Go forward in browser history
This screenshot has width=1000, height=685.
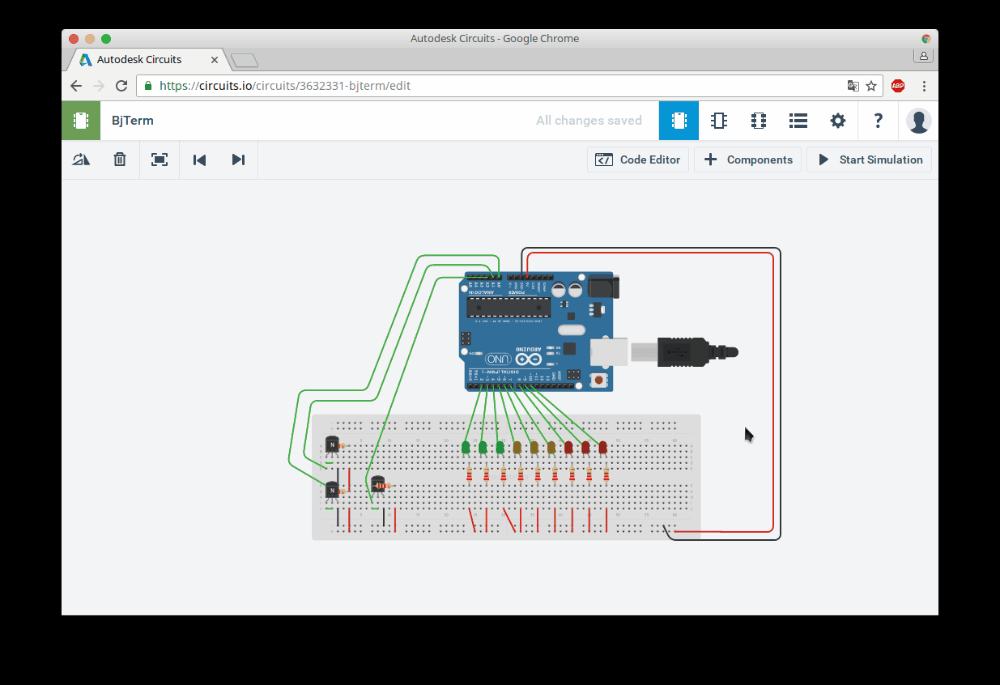point(98,85)
